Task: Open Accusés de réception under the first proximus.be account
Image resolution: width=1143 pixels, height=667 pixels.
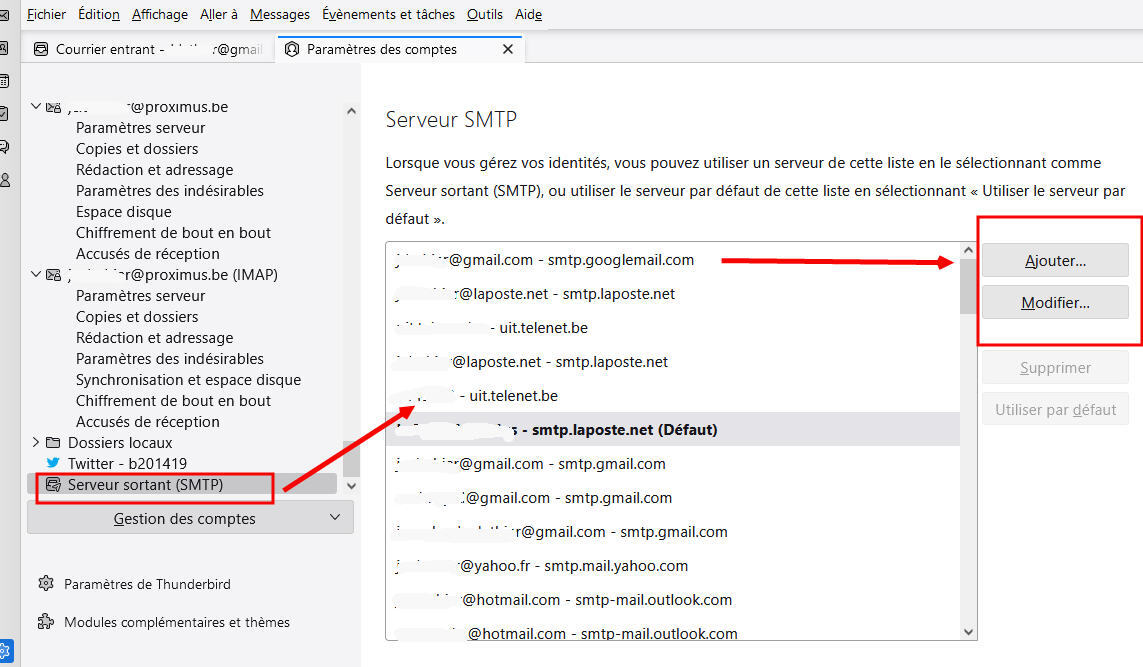Action: tap(148, 254)
